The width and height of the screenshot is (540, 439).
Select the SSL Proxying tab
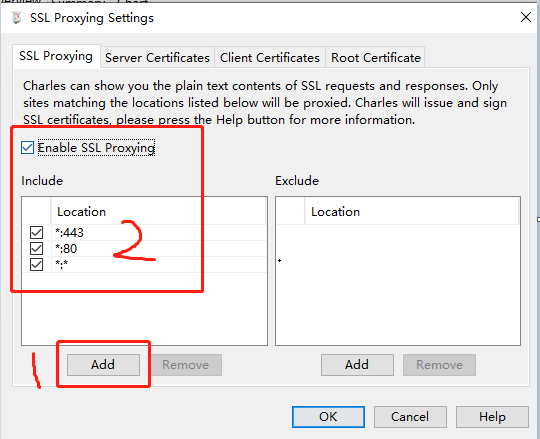click(56, 56)
